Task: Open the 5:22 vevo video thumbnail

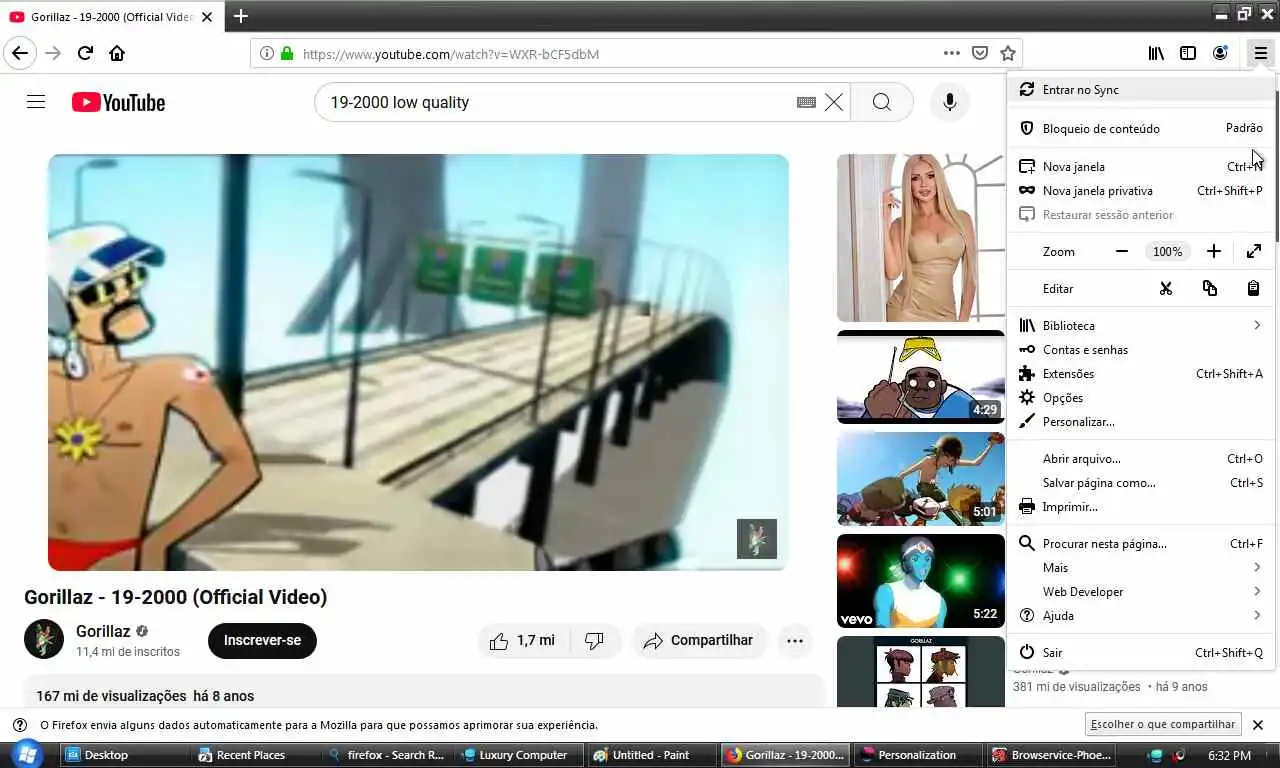Action: [920, 581]
